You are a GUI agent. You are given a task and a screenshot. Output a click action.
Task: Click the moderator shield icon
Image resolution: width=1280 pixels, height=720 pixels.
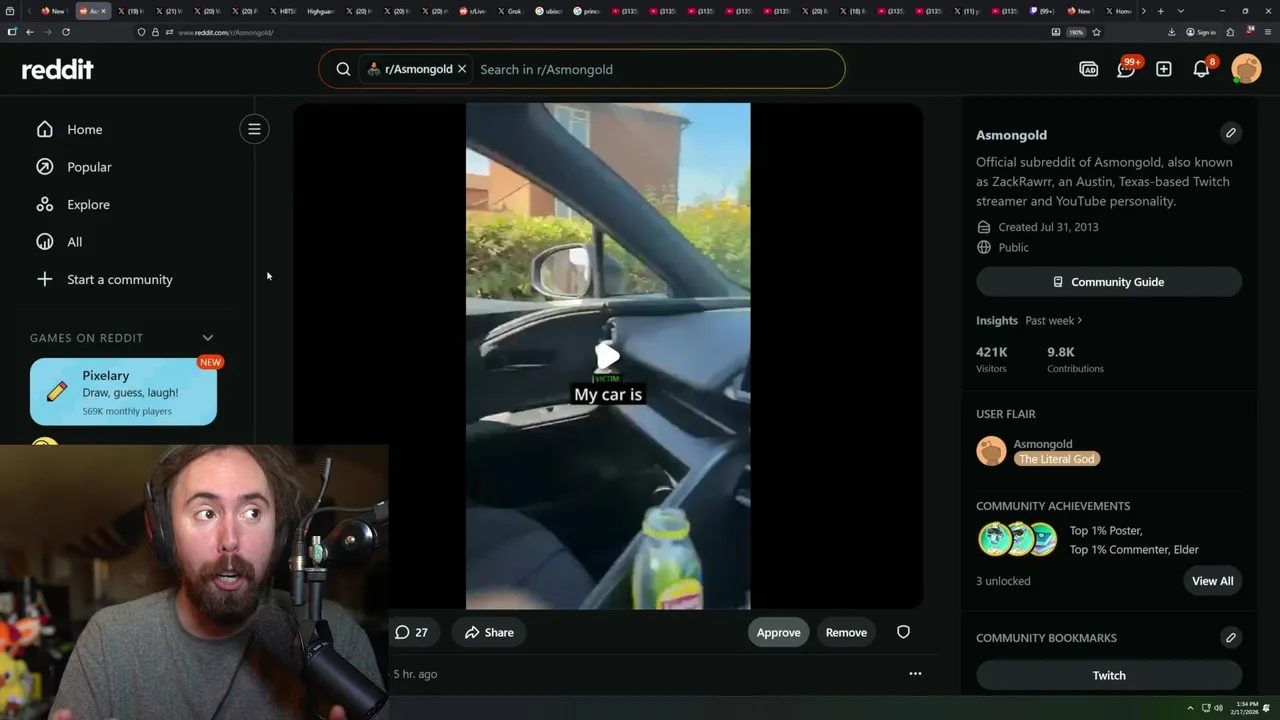pos(903,632)
